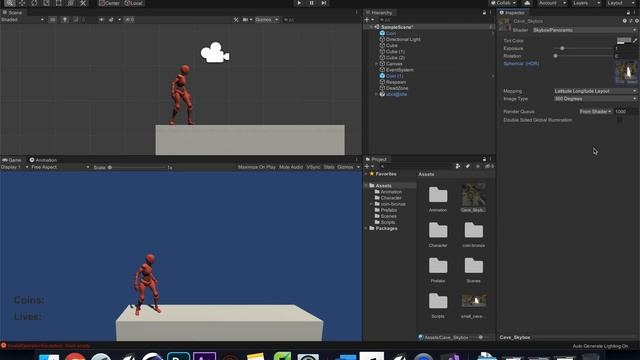Toggle scene audio in Scene view
The image size is (640, 360).
[76, 20]
